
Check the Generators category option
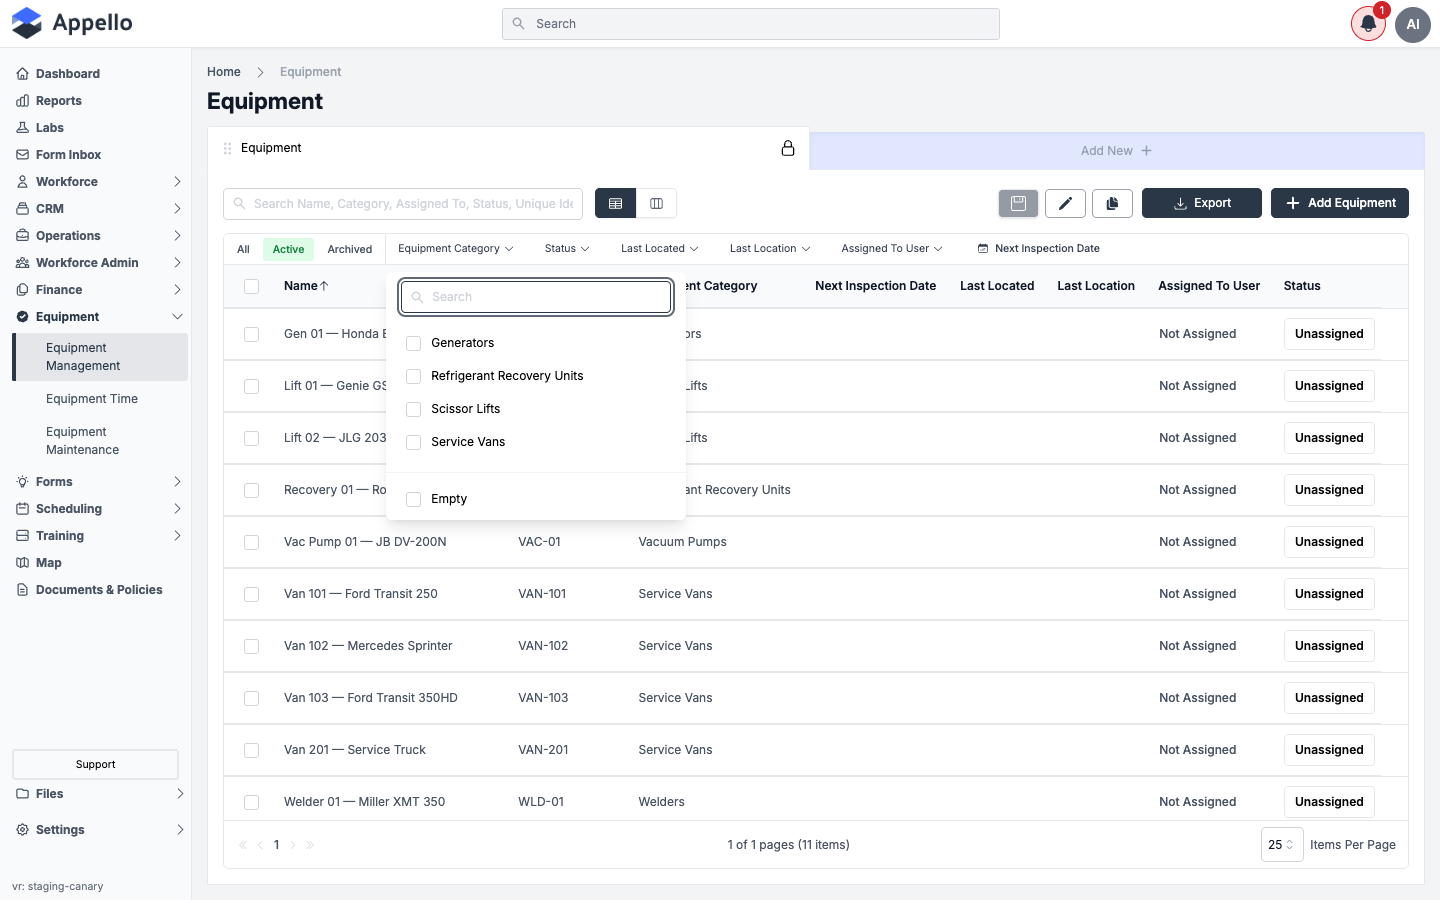[x=414, y=343]
